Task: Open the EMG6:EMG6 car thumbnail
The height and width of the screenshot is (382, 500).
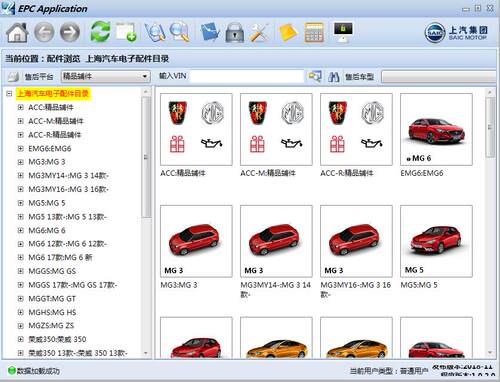Action: (436, 129)
